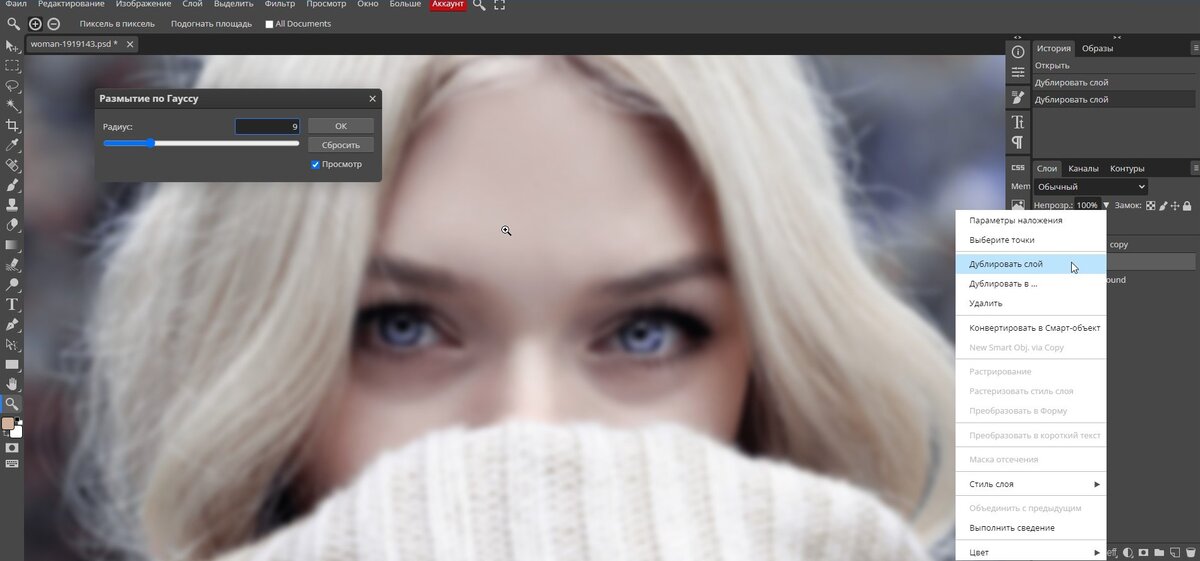This screenshot has width=1200, height=561.
Task: Lock position cross-arrows icon
Action: [1174, 205]
